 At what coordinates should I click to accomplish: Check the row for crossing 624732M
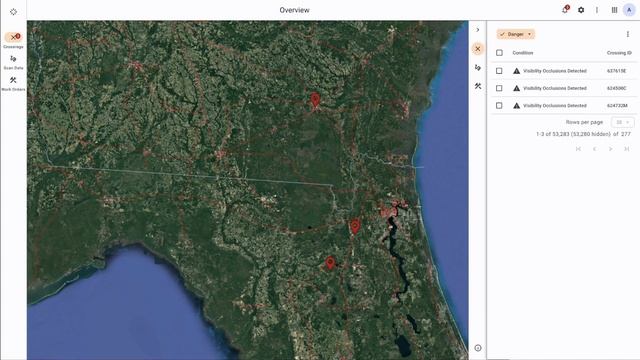click(499, 105)
